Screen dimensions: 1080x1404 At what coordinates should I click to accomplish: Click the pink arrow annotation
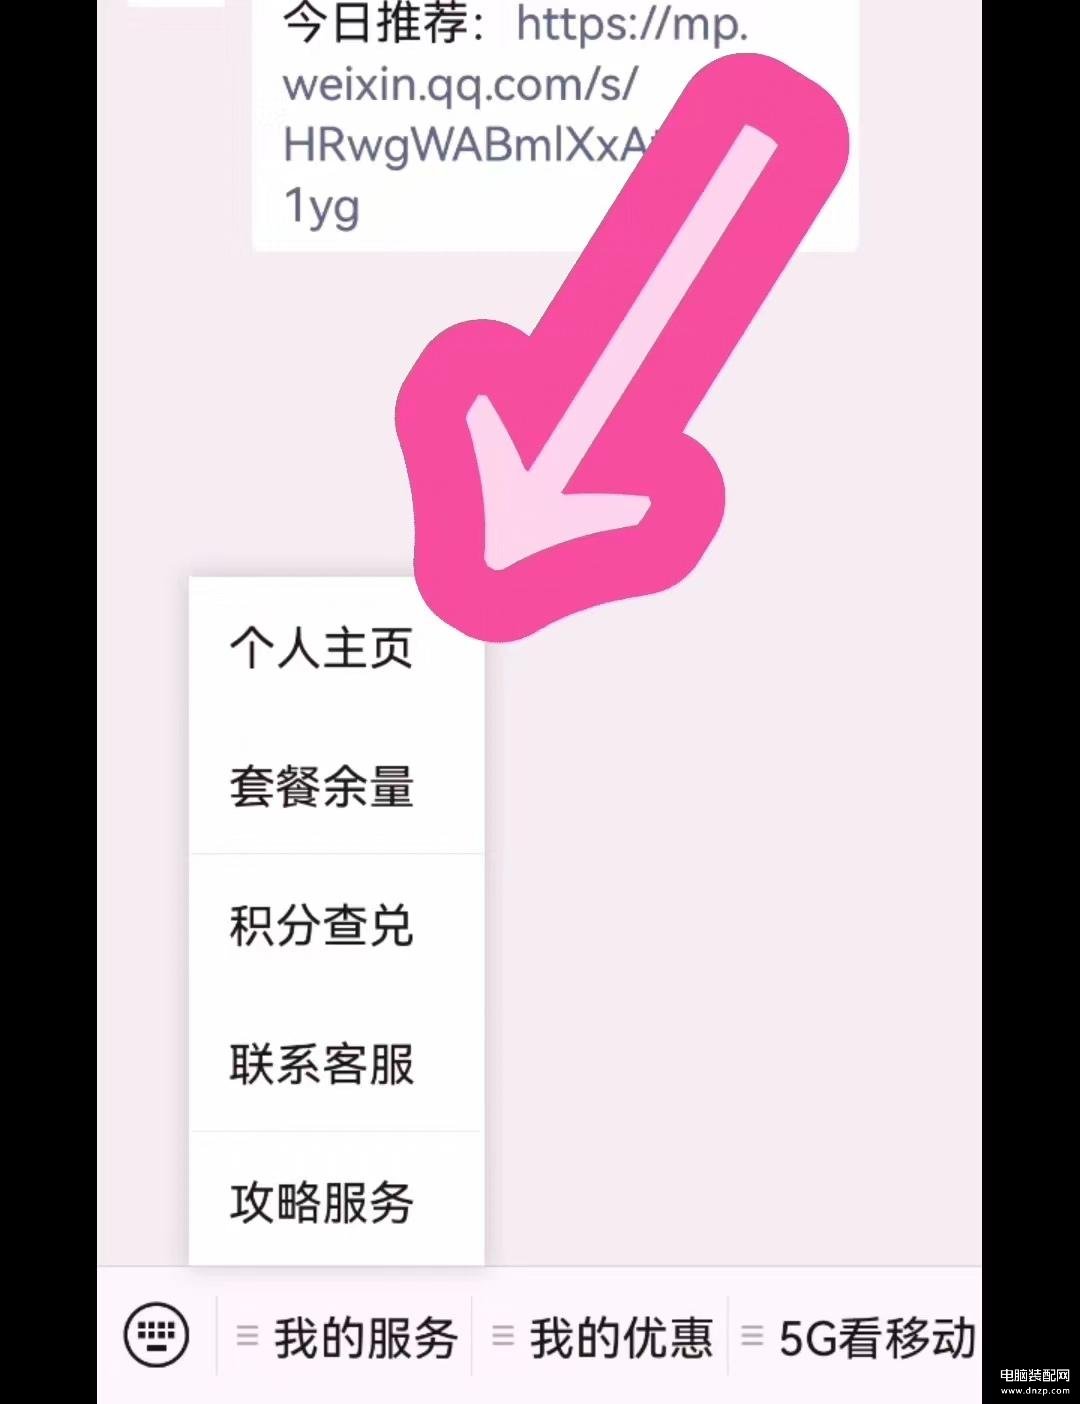pyautogui.click(x=620, y=340)
